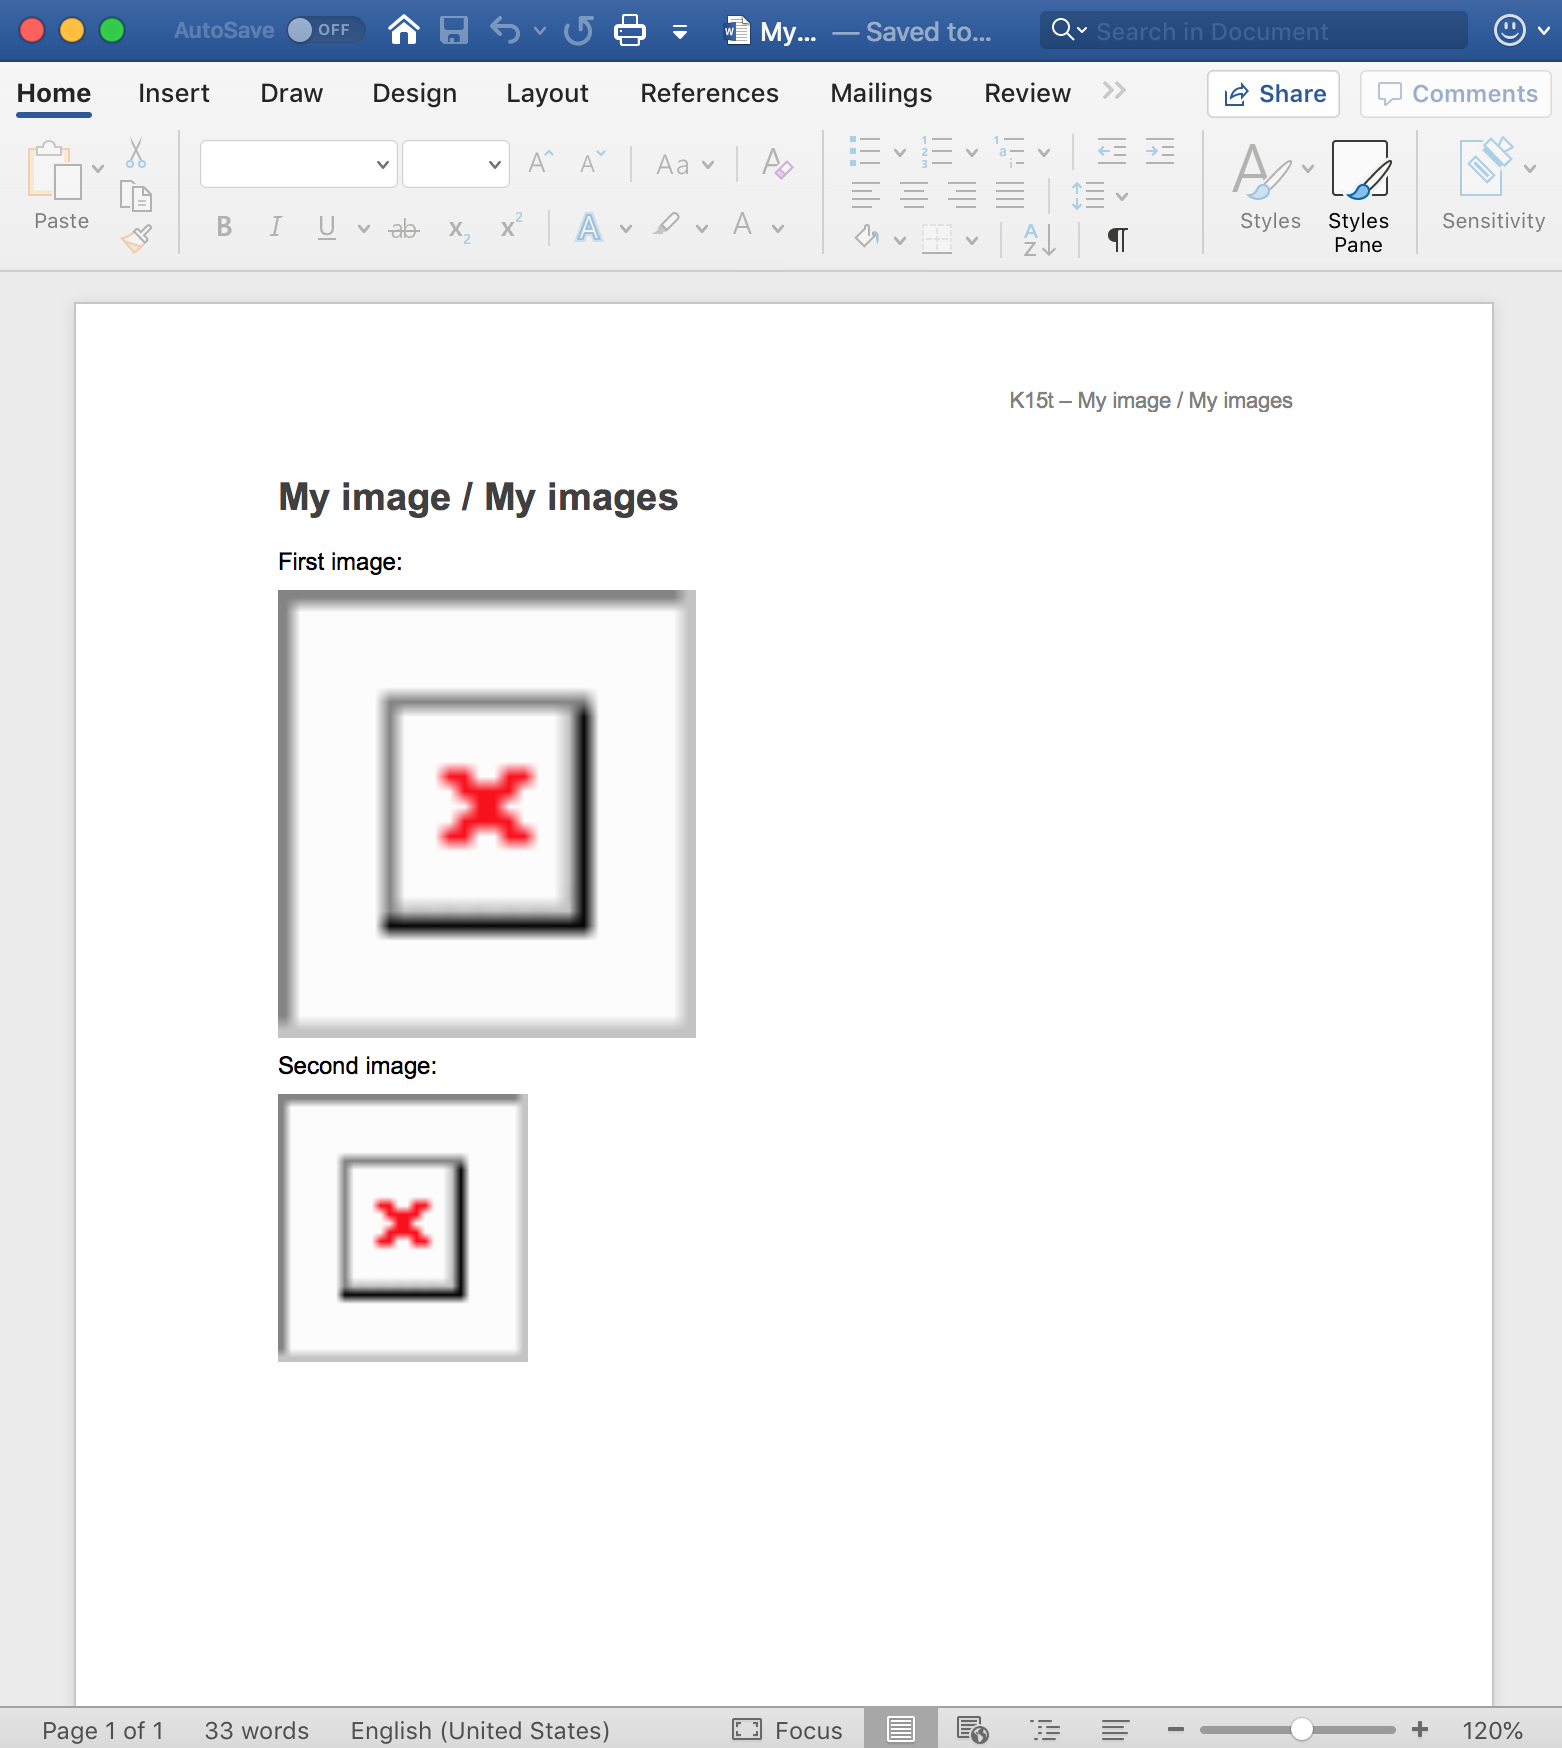1562x1748 pixels.
Task: Open the Styles Pane
Action: (x=1358, y=197)
